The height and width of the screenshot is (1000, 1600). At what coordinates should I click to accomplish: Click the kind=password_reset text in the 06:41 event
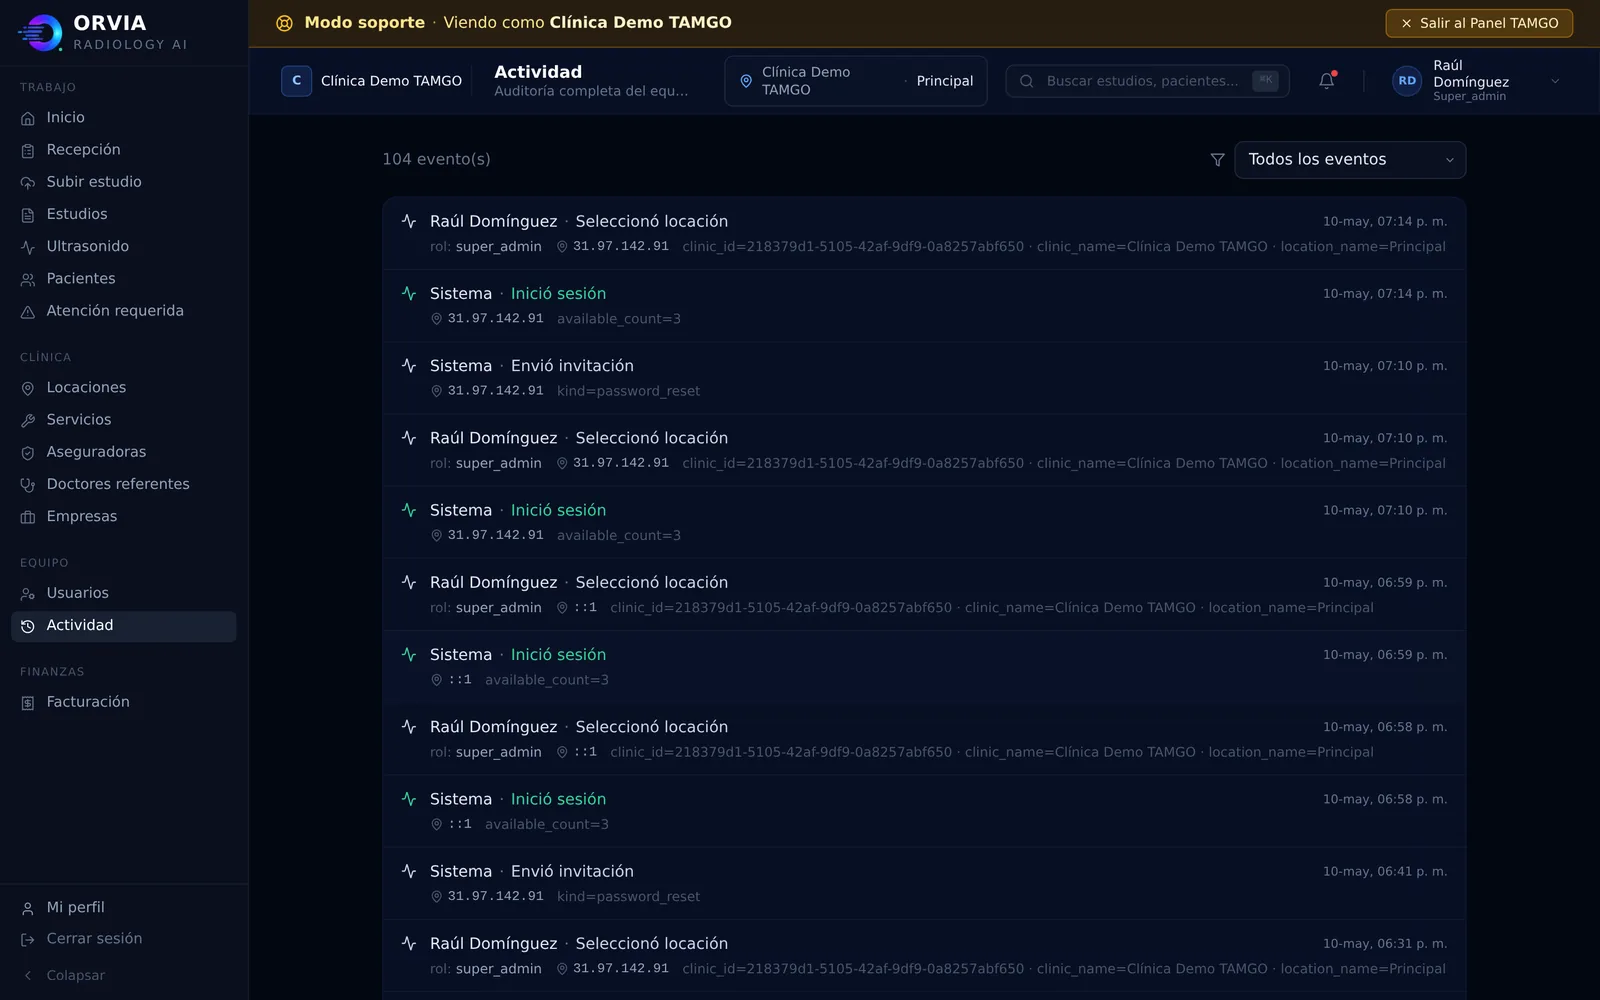click(x=628, y=897)
